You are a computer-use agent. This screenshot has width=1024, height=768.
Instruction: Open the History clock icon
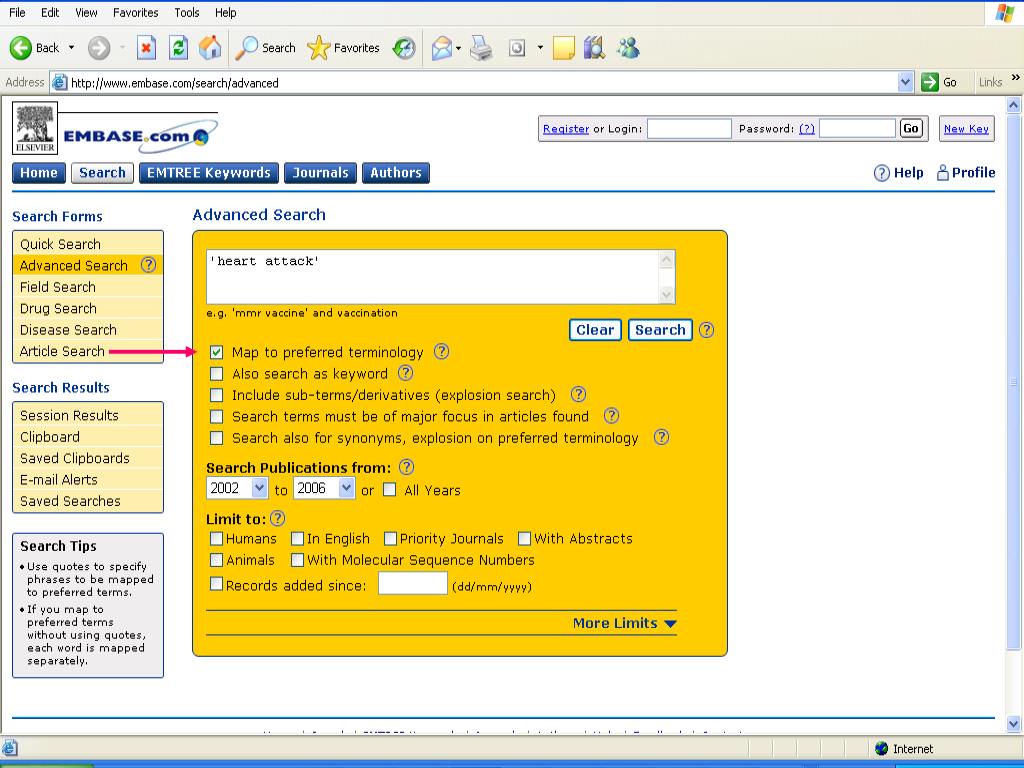pos(404,48)
